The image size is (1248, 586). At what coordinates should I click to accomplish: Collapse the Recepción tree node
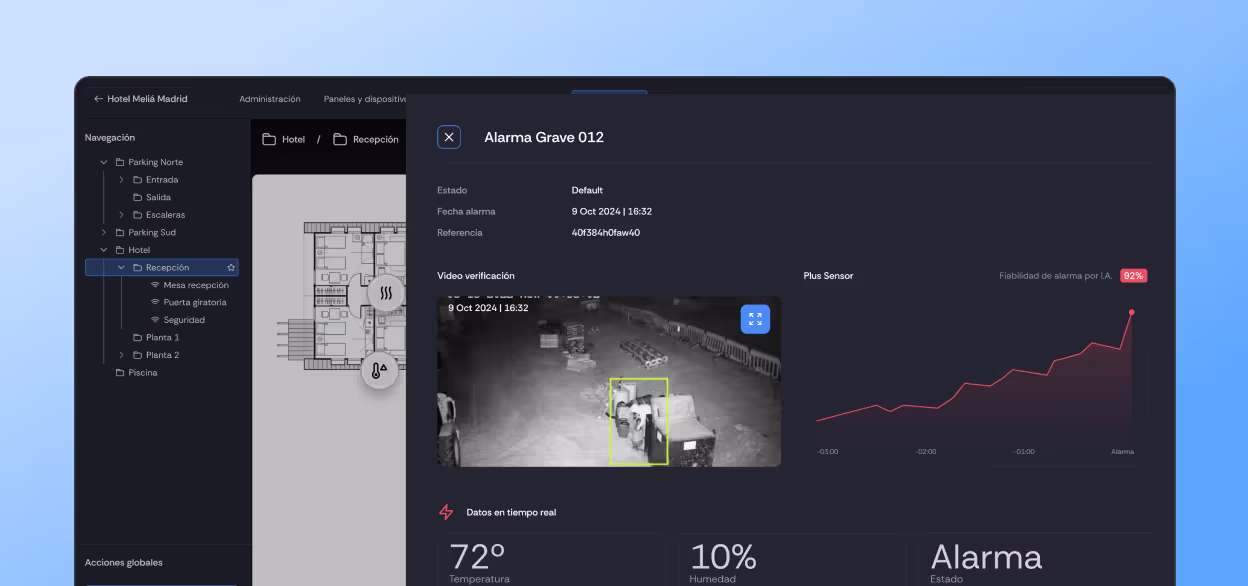click(x=122, y=268)
